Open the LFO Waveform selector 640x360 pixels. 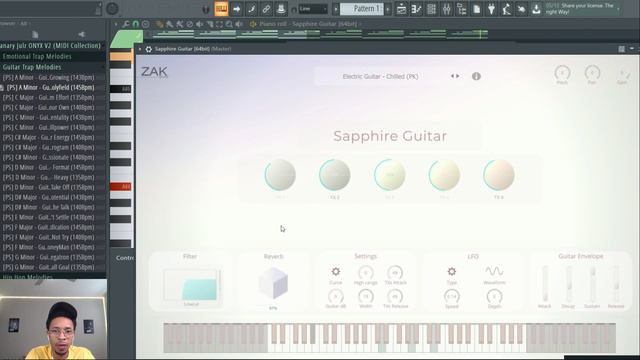(x=494, y=271)
